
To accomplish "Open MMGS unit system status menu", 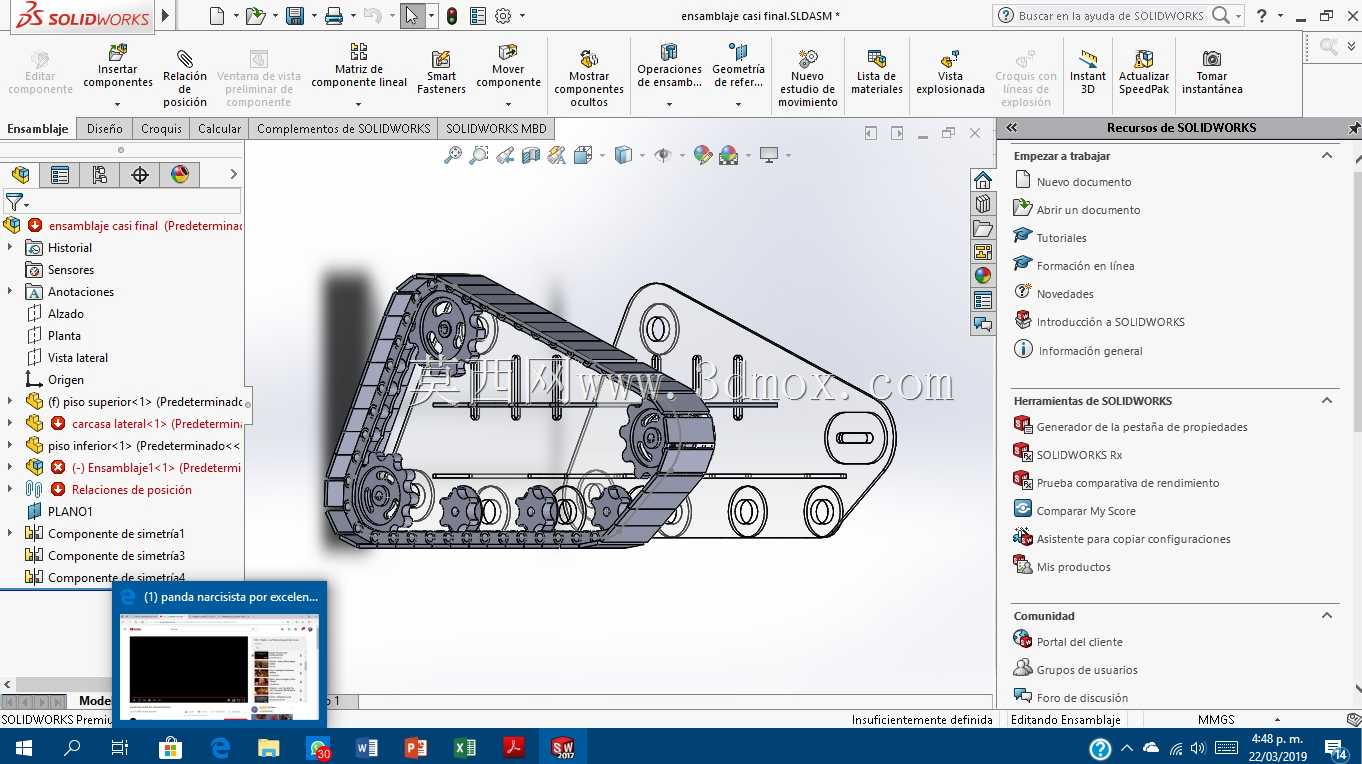I will [1216, 720].
